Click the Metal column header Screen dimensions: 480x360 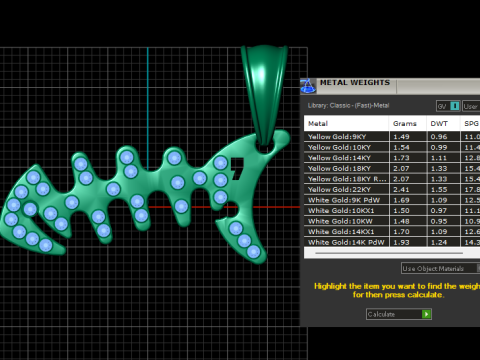[x=346, y=123]
